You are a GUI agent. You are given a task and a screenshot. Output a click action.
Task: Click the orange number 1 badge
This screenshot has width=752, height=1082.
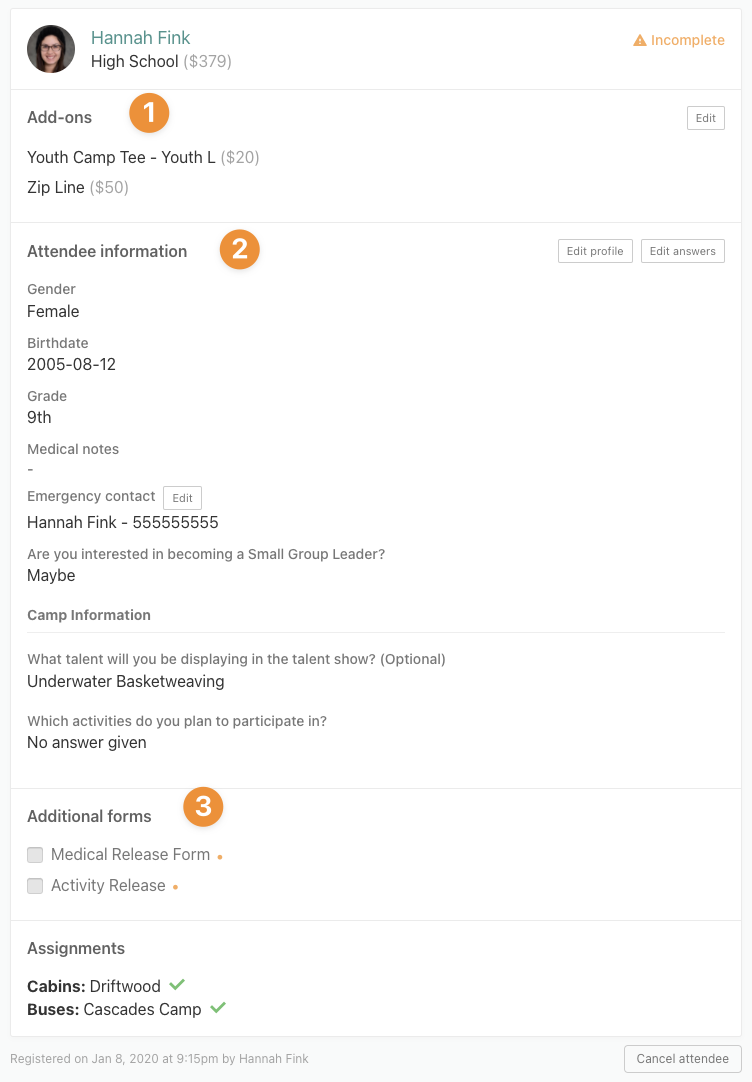pyautogui.click(x=149, y=112)
